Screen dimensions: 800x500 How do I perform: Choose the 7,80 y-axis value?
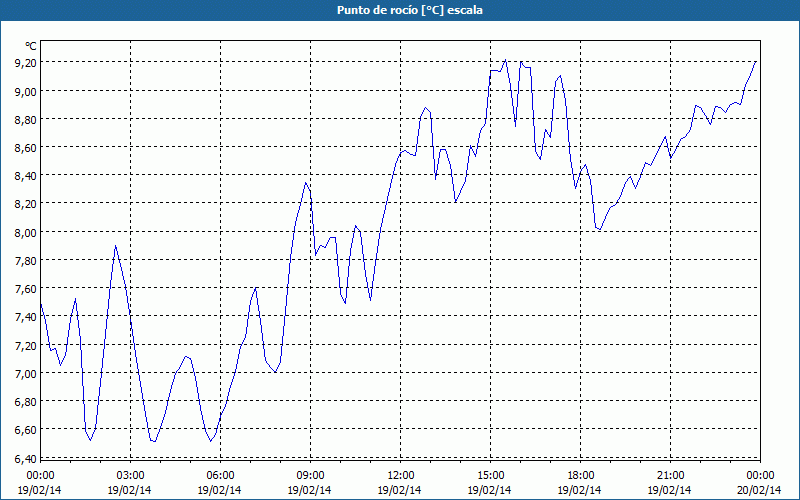point(26,260)
